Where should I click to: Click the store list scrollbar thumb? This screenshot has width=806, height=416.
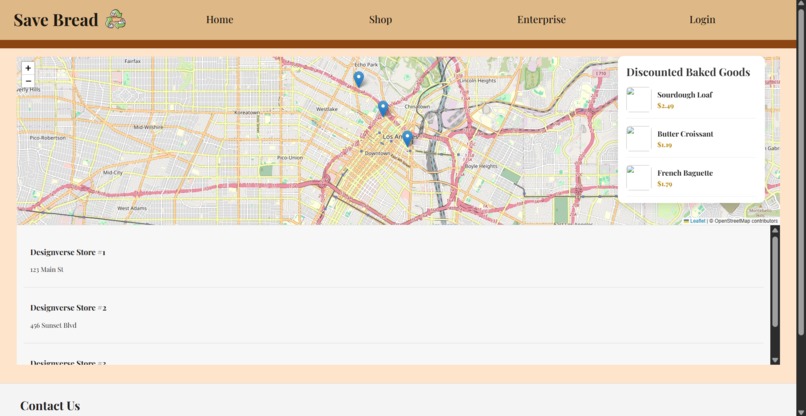pyautogui.click(x=775, y=282)
